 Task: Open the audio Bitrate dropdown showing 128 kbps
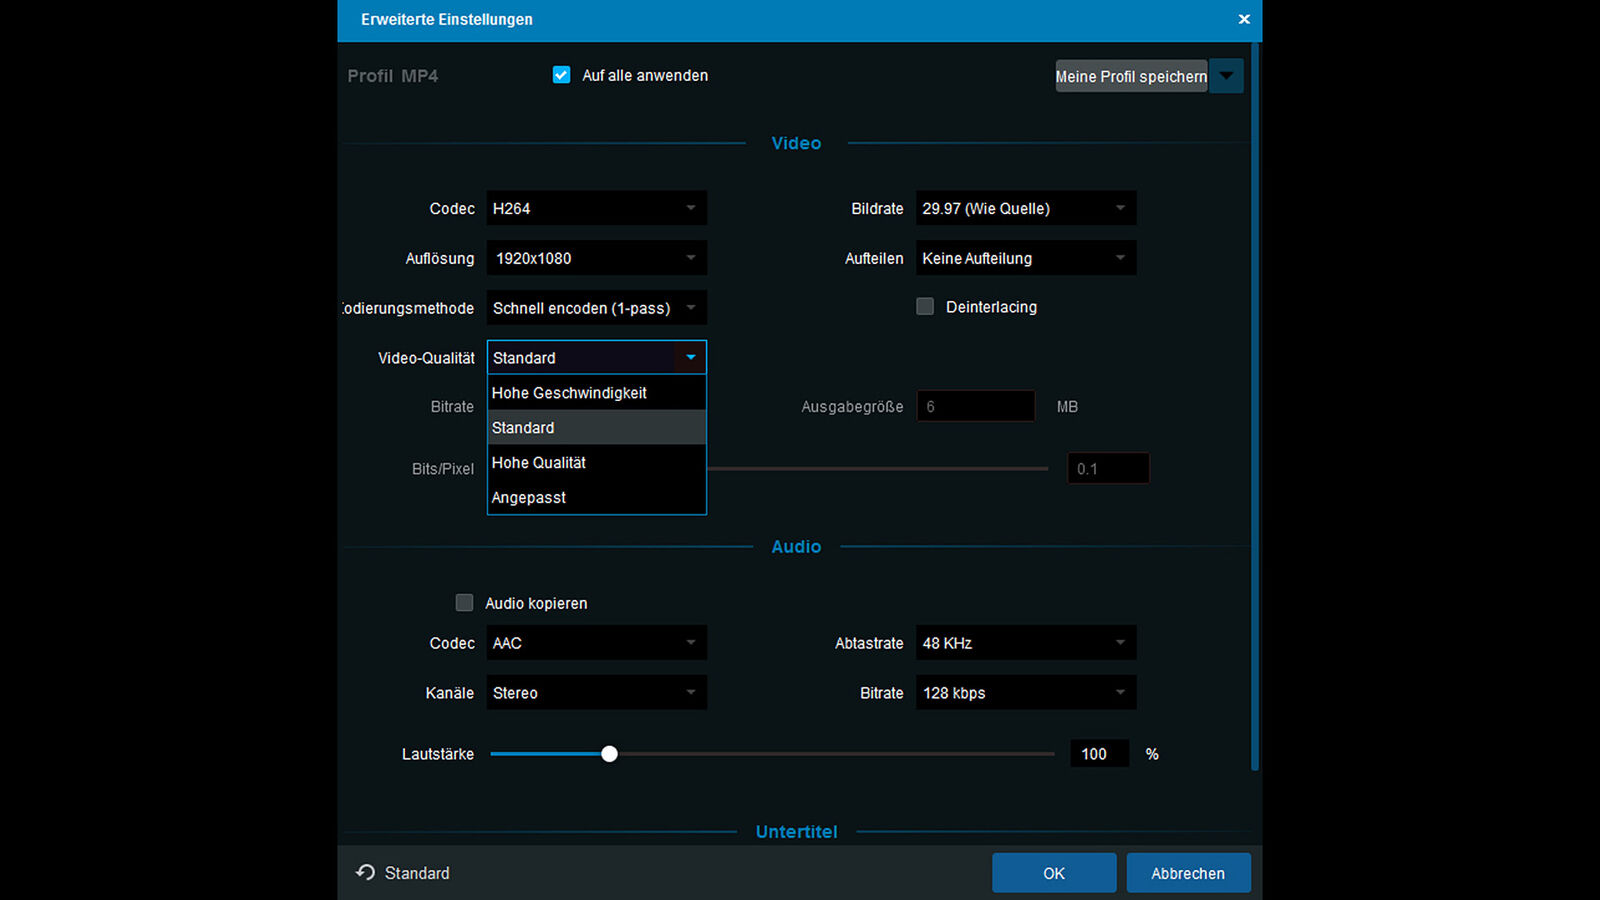pyautogui.click(x=1024, y=692)
